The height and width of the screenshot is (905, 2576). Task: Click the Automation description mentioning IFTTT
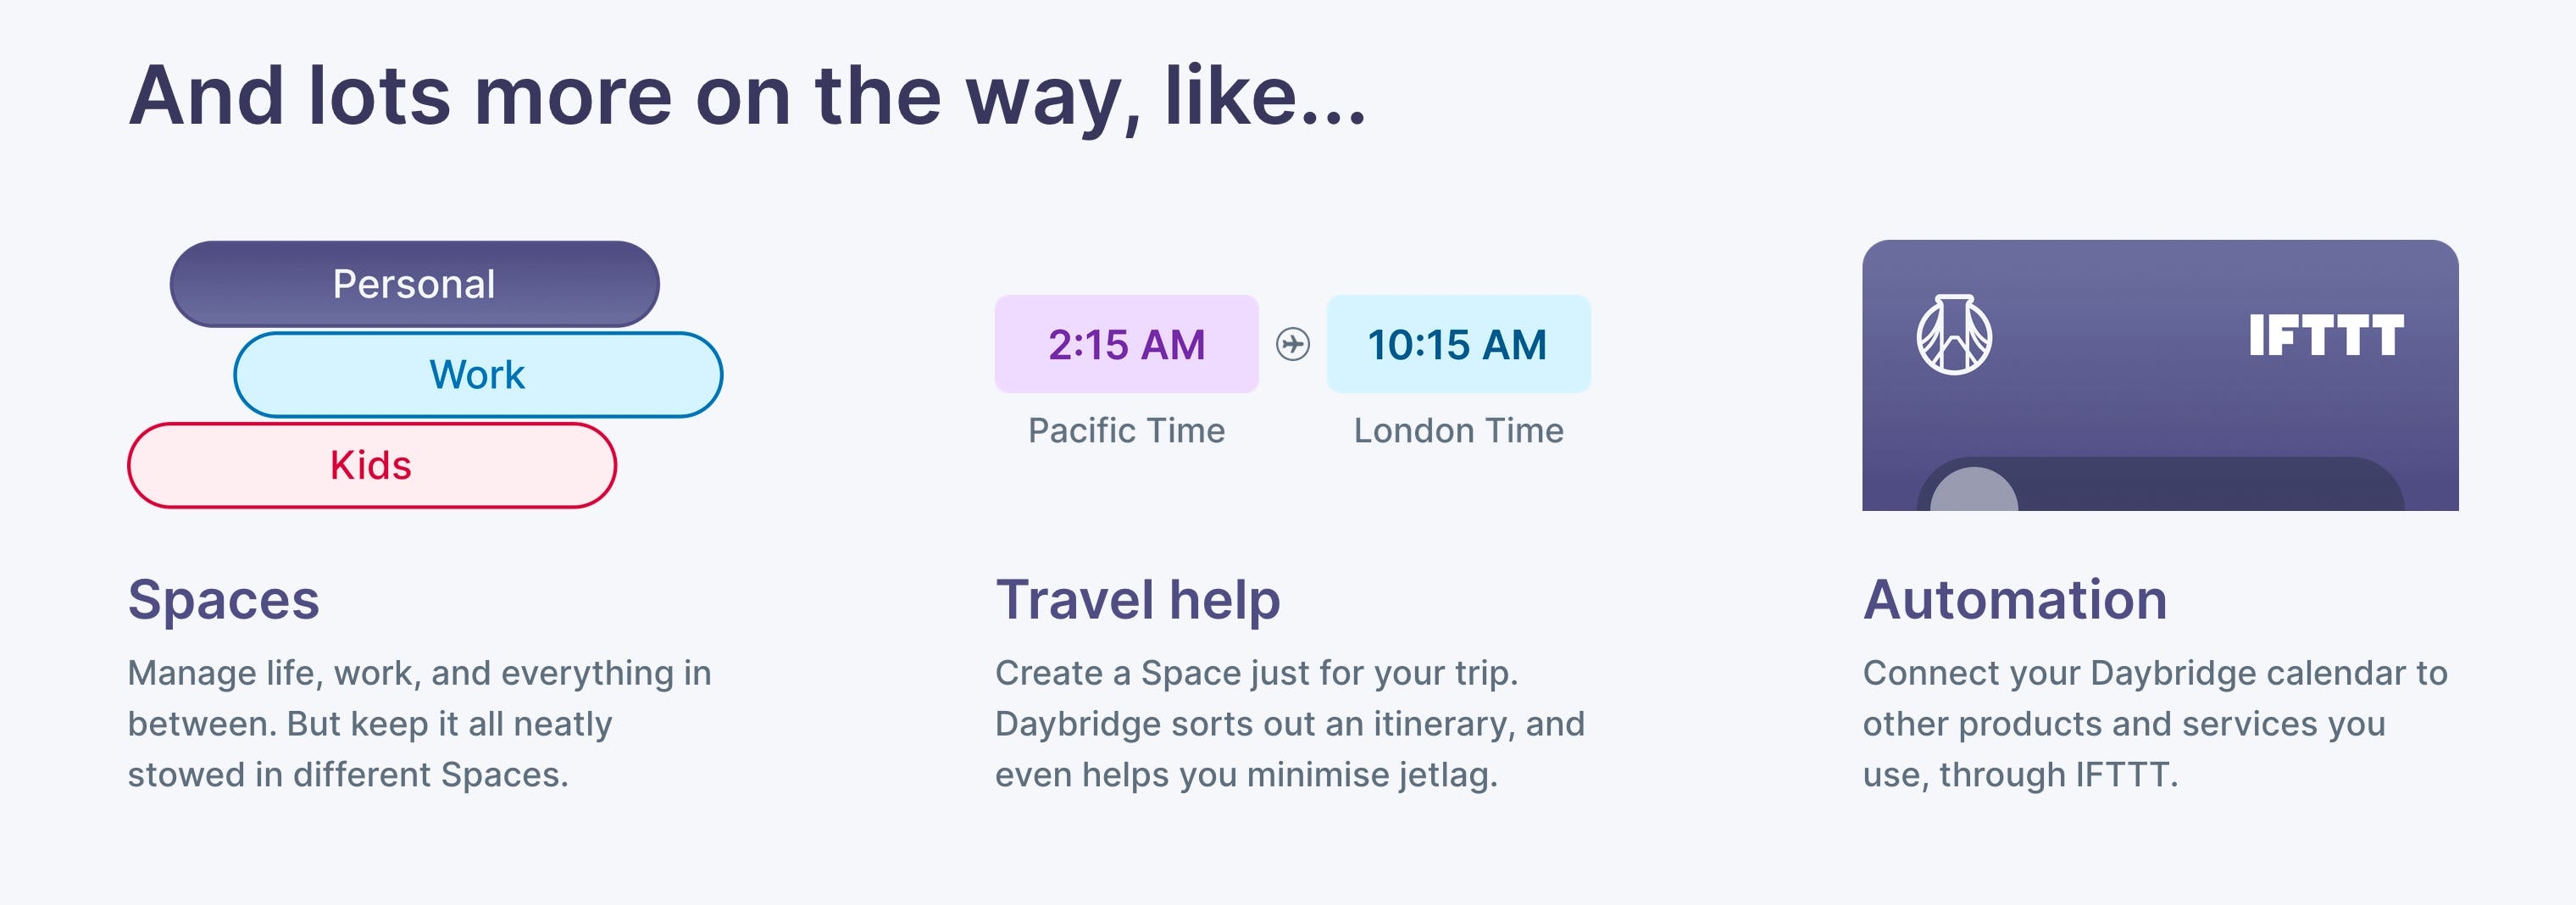click(x=2155, y=724)
